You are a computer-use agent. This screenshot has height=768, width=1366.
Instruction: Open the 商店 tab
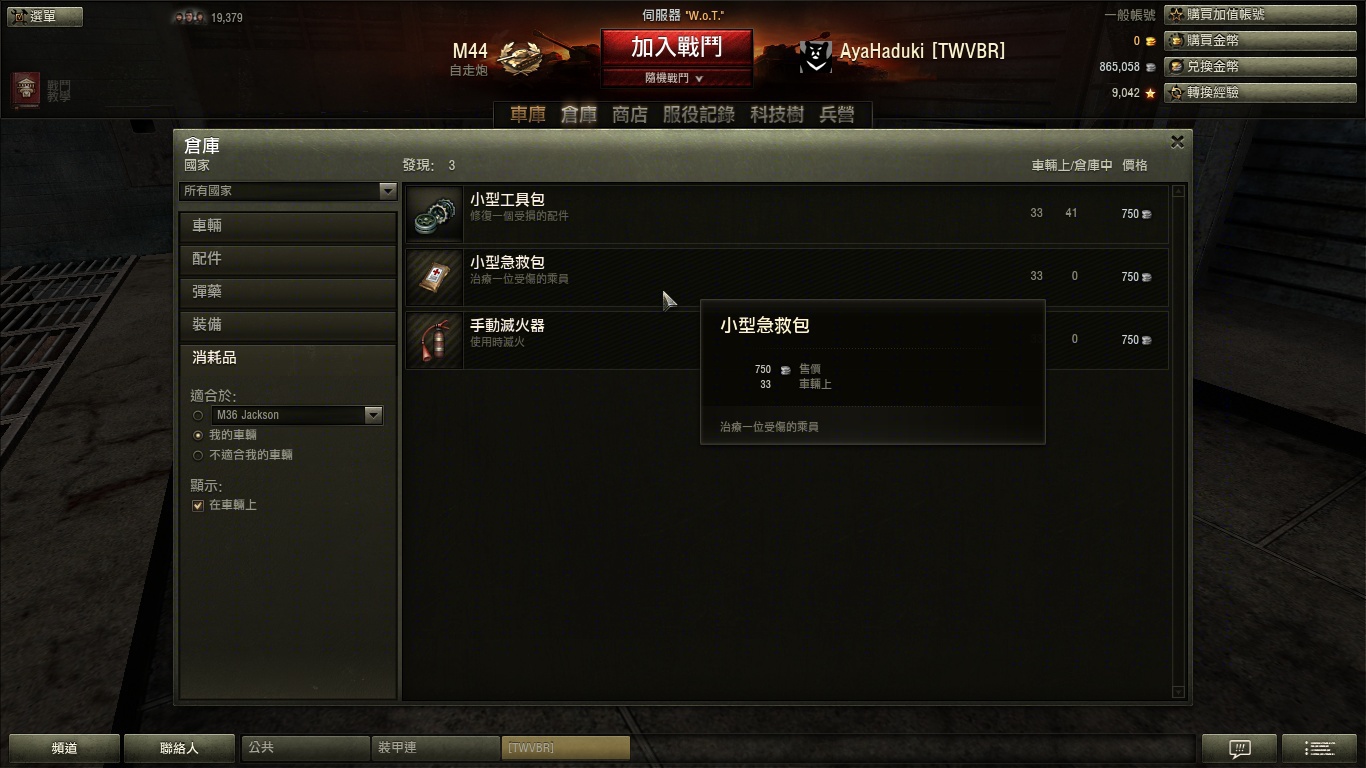point(629,115)
